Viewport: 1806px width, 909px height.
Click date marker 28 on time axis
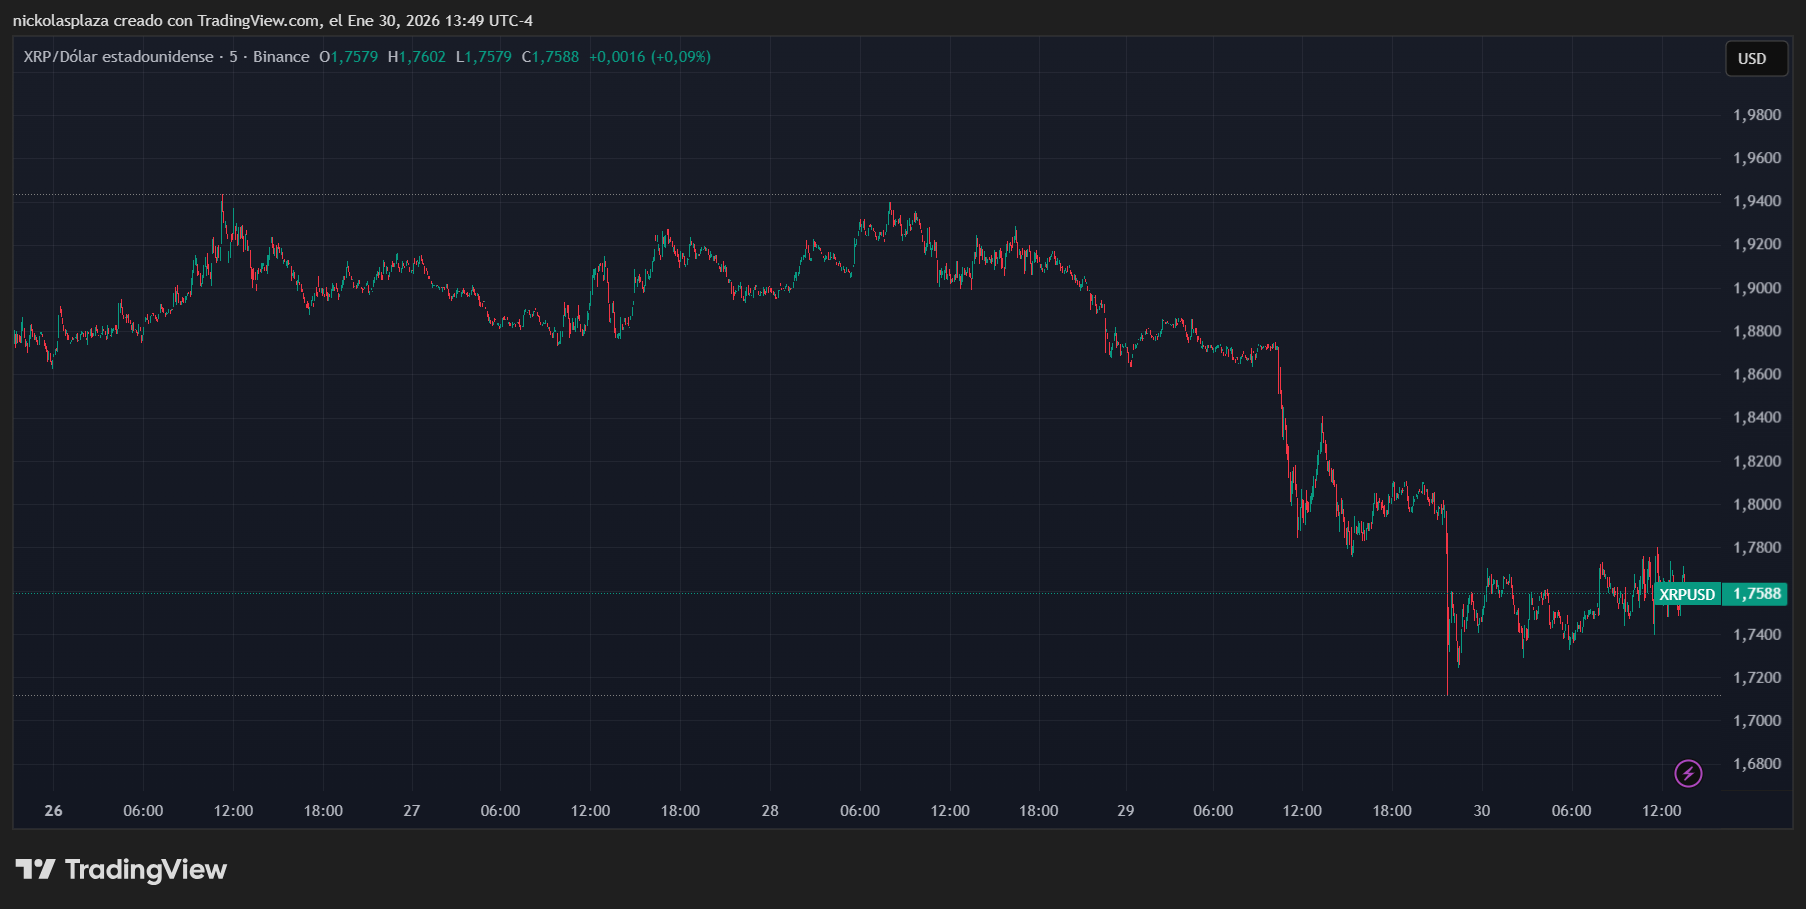(770, 811)
